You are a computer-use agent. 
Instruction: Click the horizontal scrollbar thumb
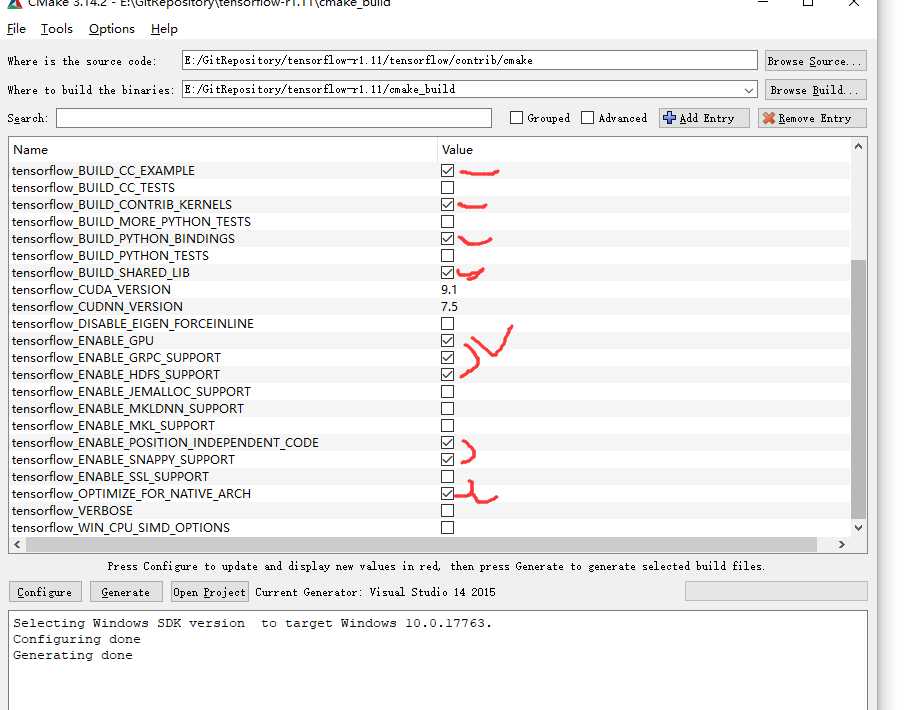click(x=421, y=544)
